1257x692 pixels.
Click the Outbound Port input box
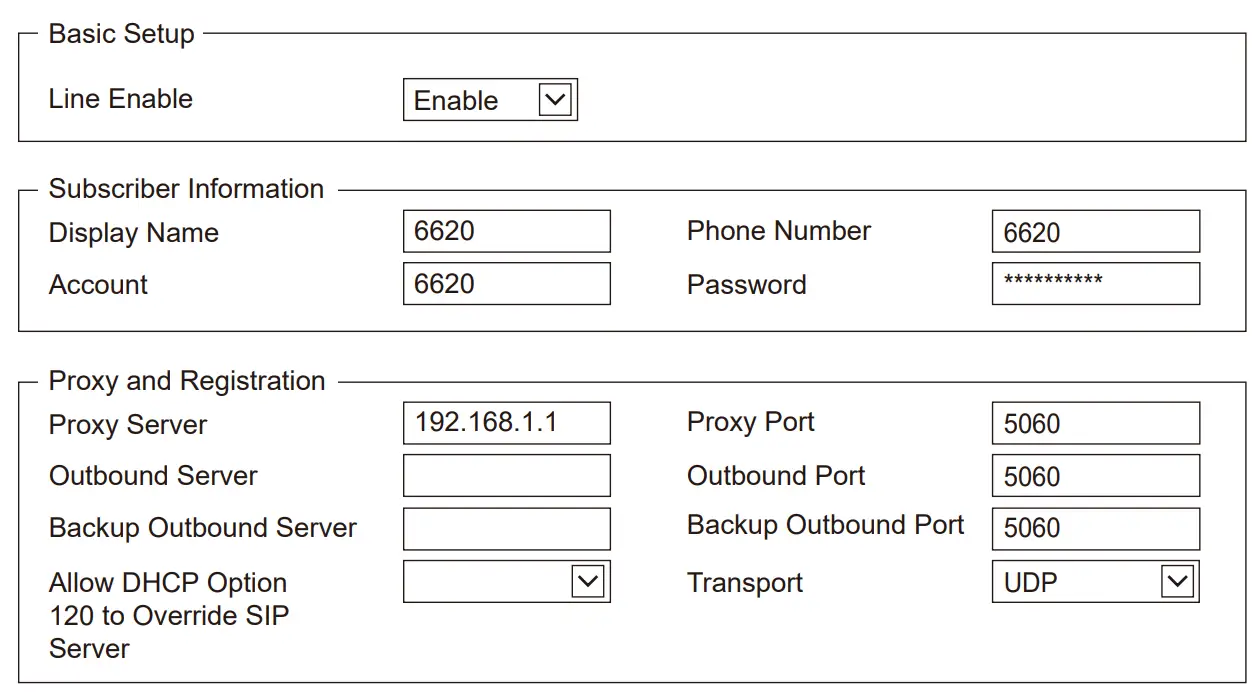[1095, 476]
